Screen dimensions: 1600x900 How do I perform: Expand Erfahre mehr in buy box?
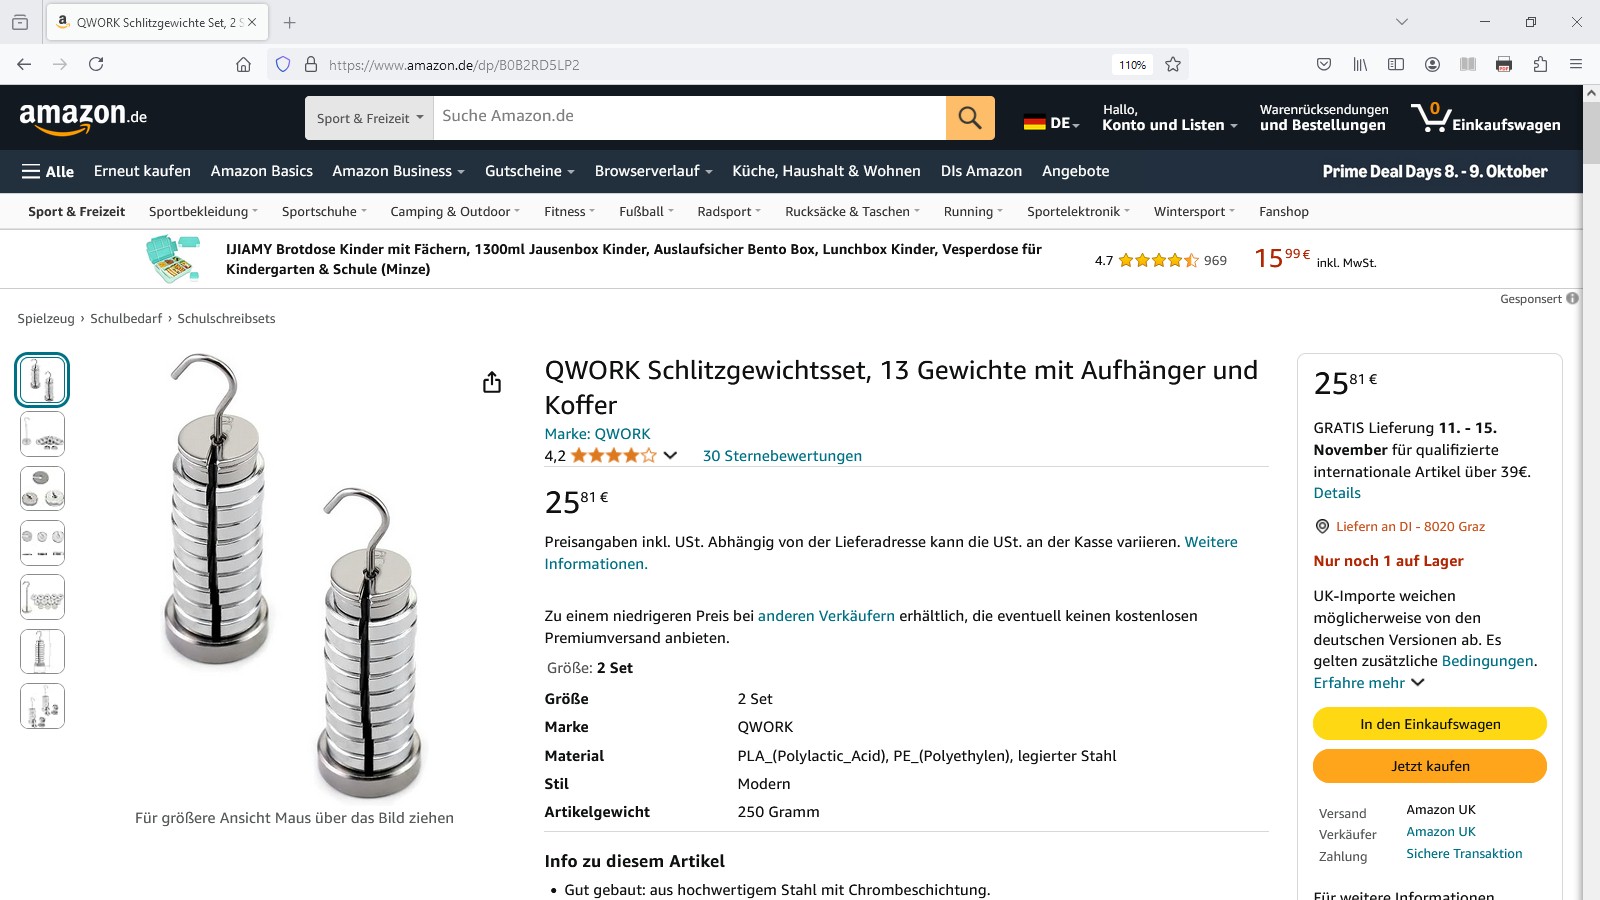click(1368, 683)
